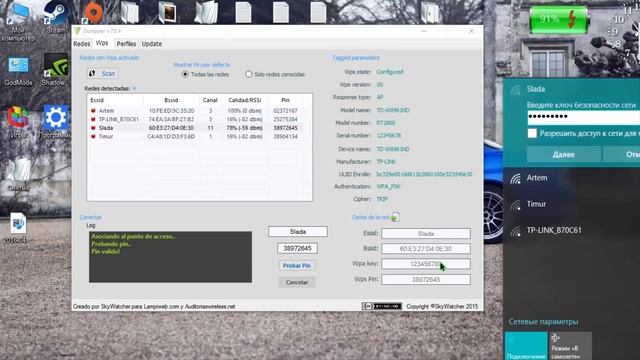Open Мой компьютер desktop icon
The width and height of the screenshot is (640, 360).
pos(18,21)
